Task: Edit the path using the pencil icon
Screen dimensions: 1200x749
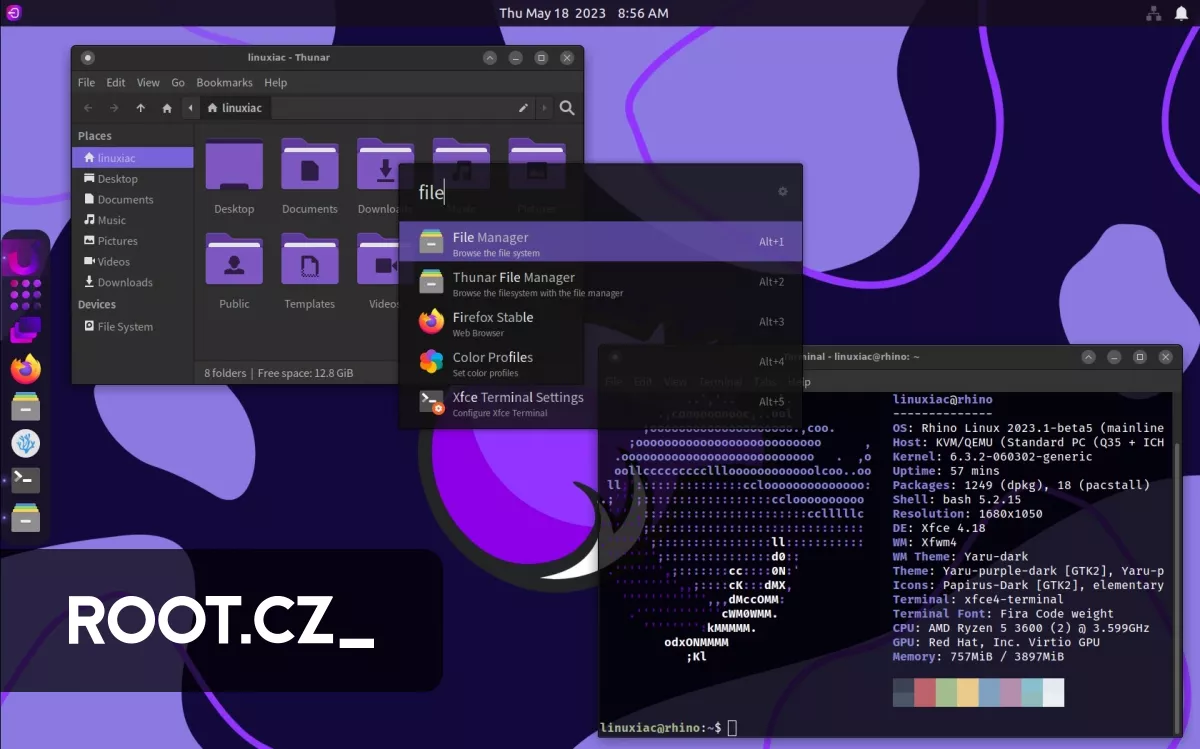Action: (x=523, y=107)
